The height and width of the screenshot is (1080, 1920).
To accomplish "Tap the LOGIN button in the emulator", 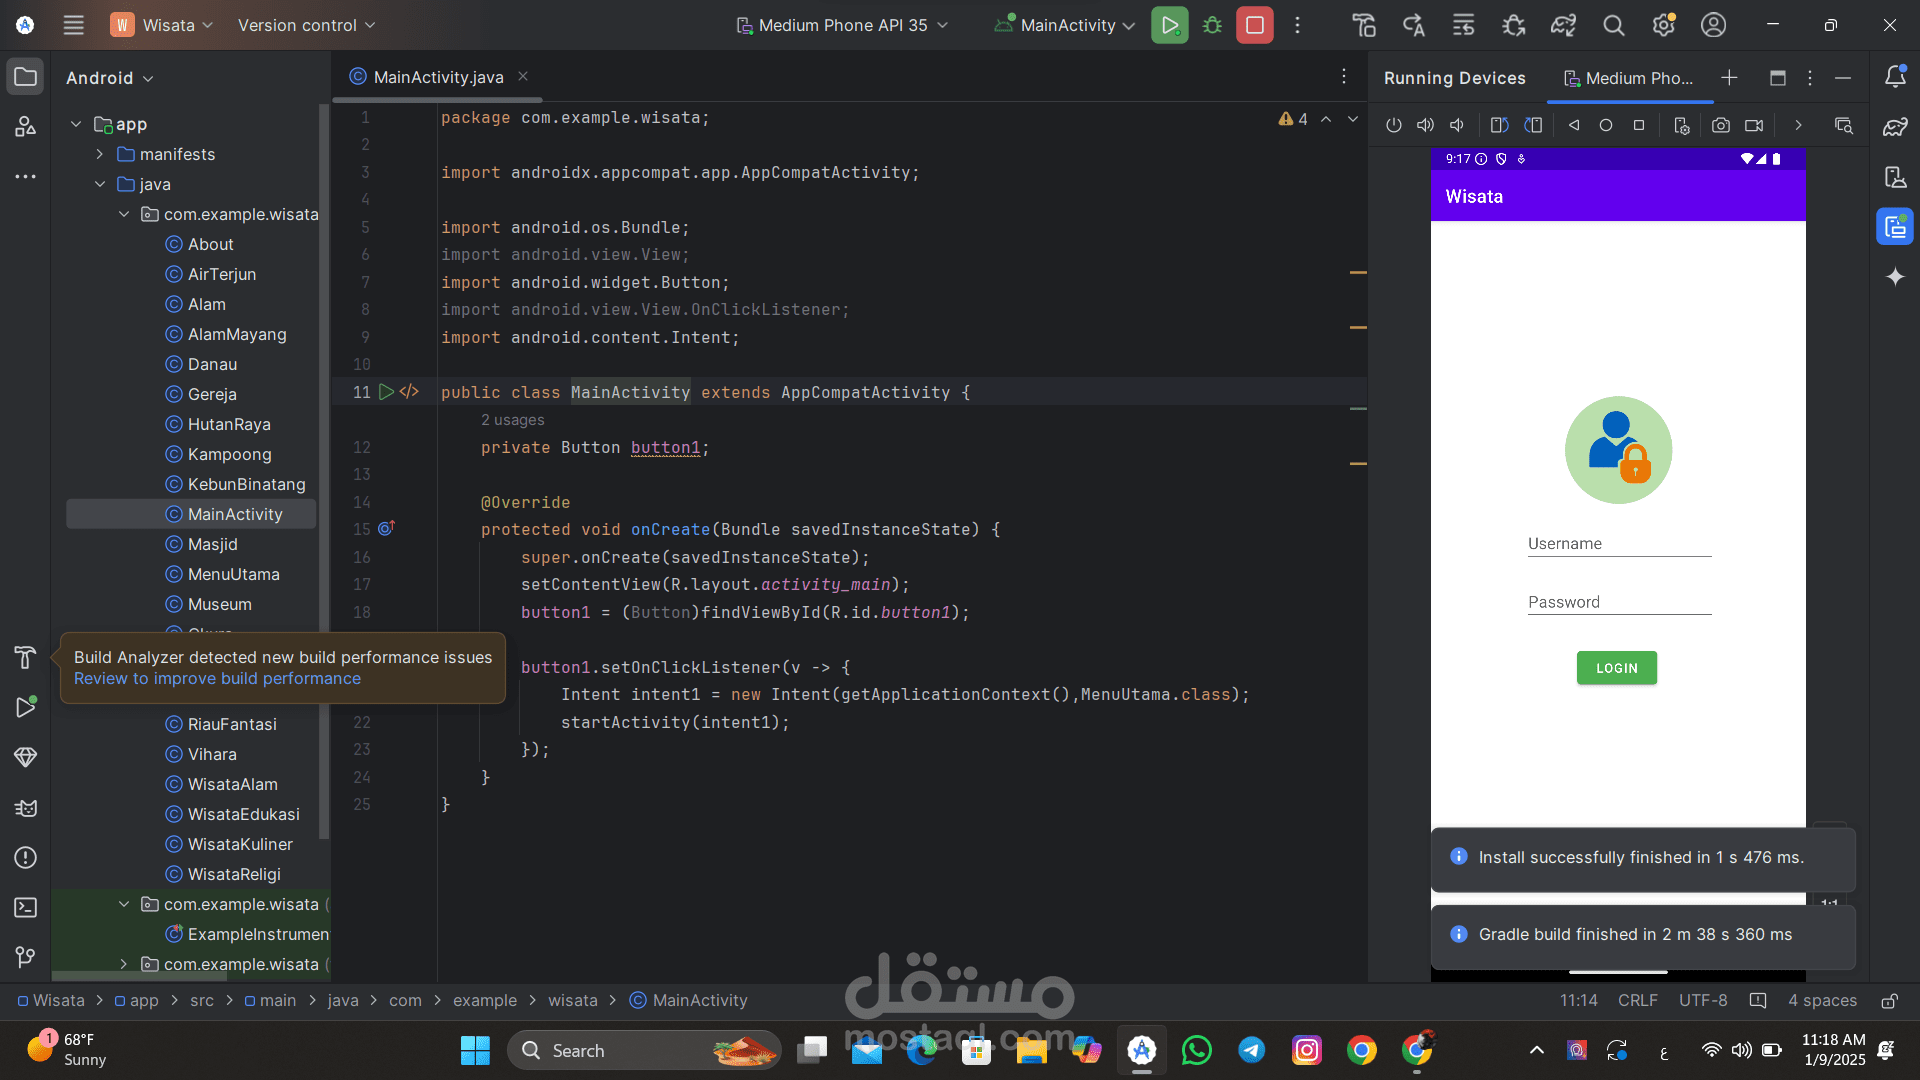I will pyautogui.click(x=1617, y=668).
